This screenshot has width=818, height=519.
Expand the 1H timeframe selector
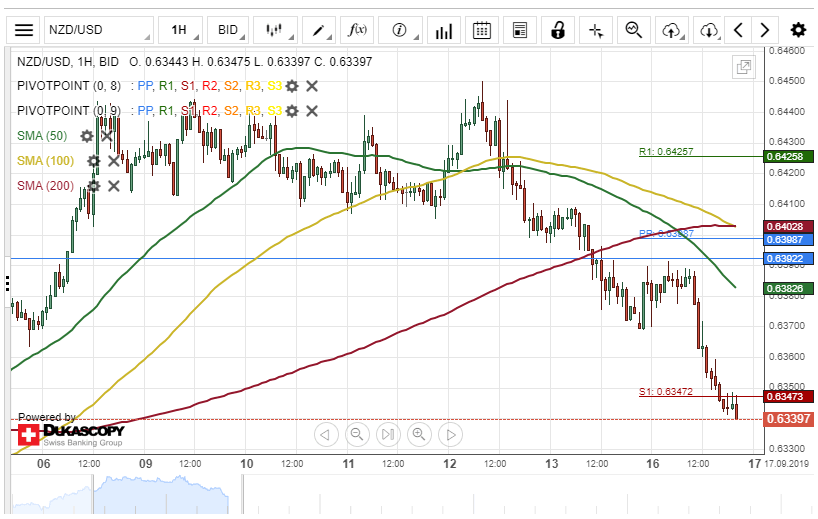[x=185, y=30]
